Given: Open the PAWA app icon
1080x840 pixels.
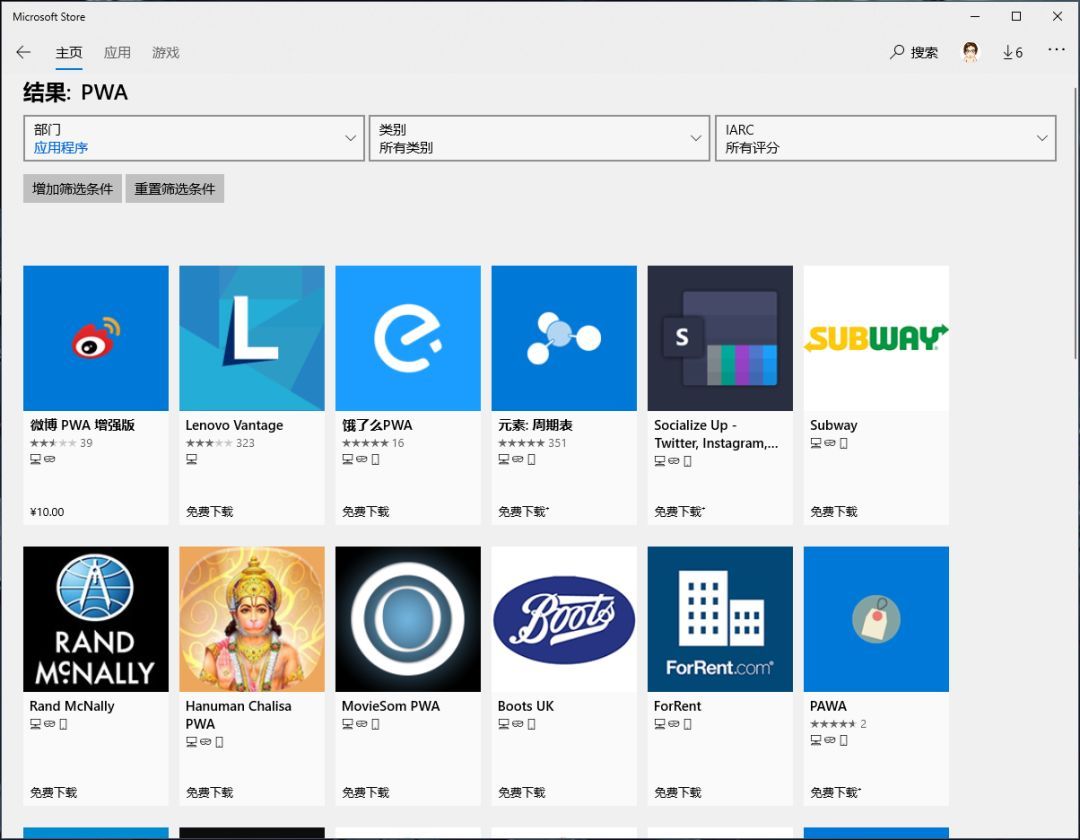Looking at the screenshot, I should tap(876, 619).
